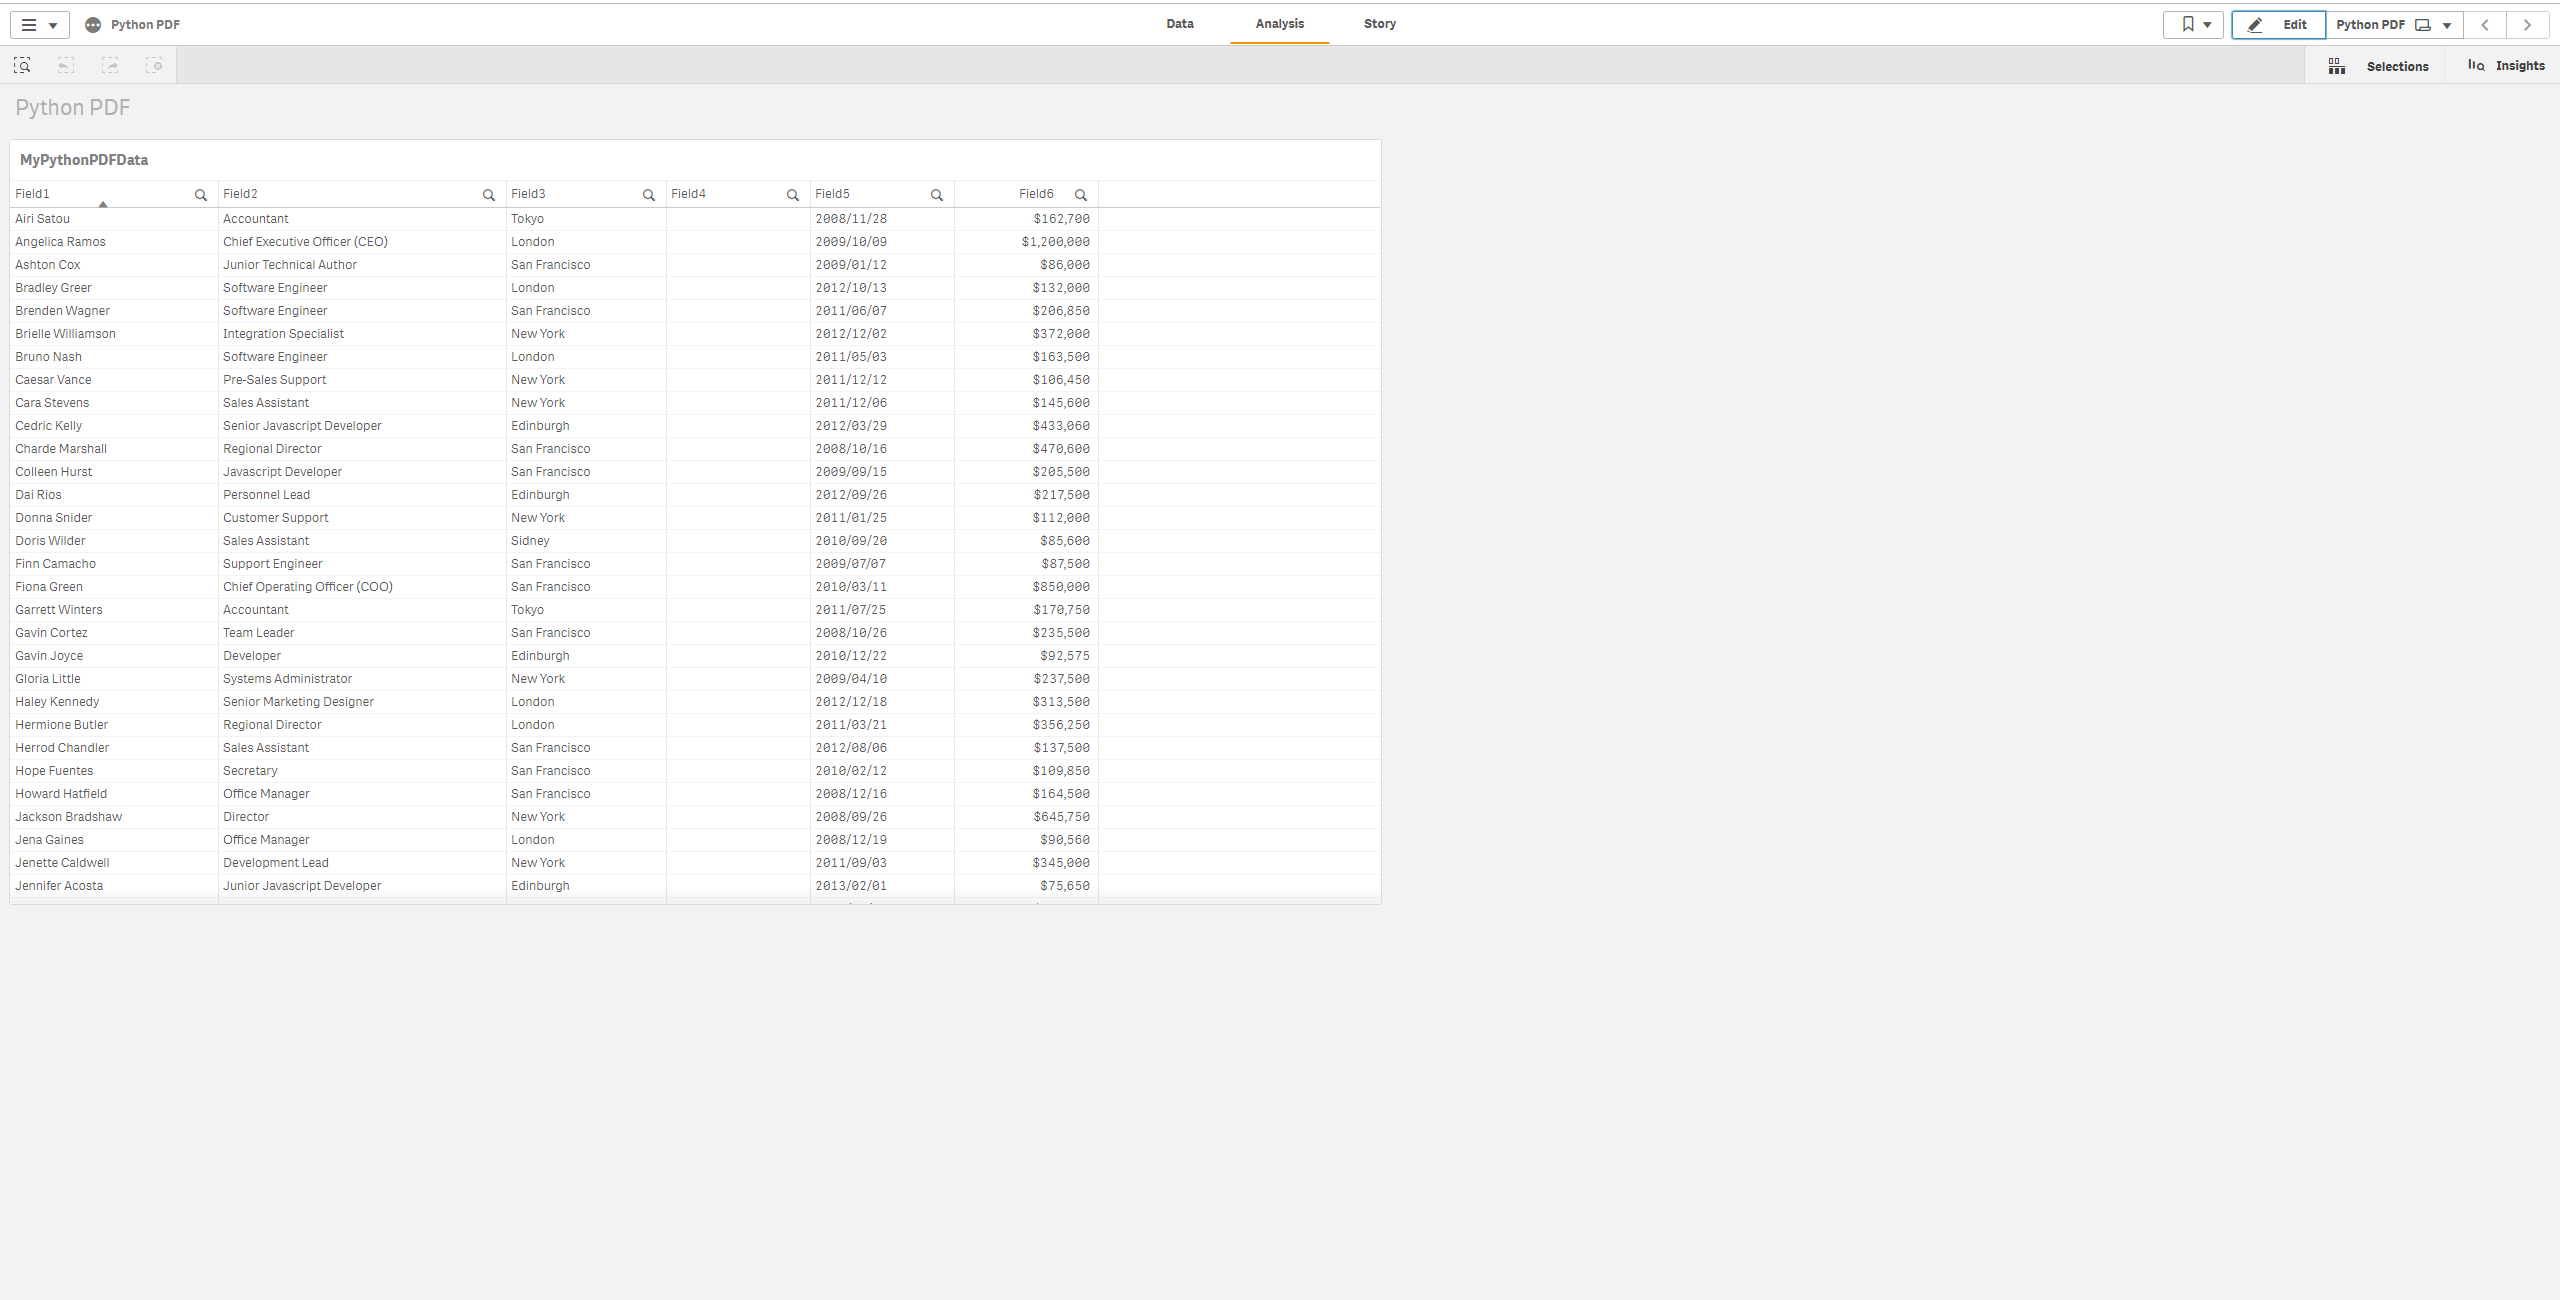The height and width of the screenshot is (1300, 2560).
Task: Click the Step forward selection icon
Action: tap(110, 65)
